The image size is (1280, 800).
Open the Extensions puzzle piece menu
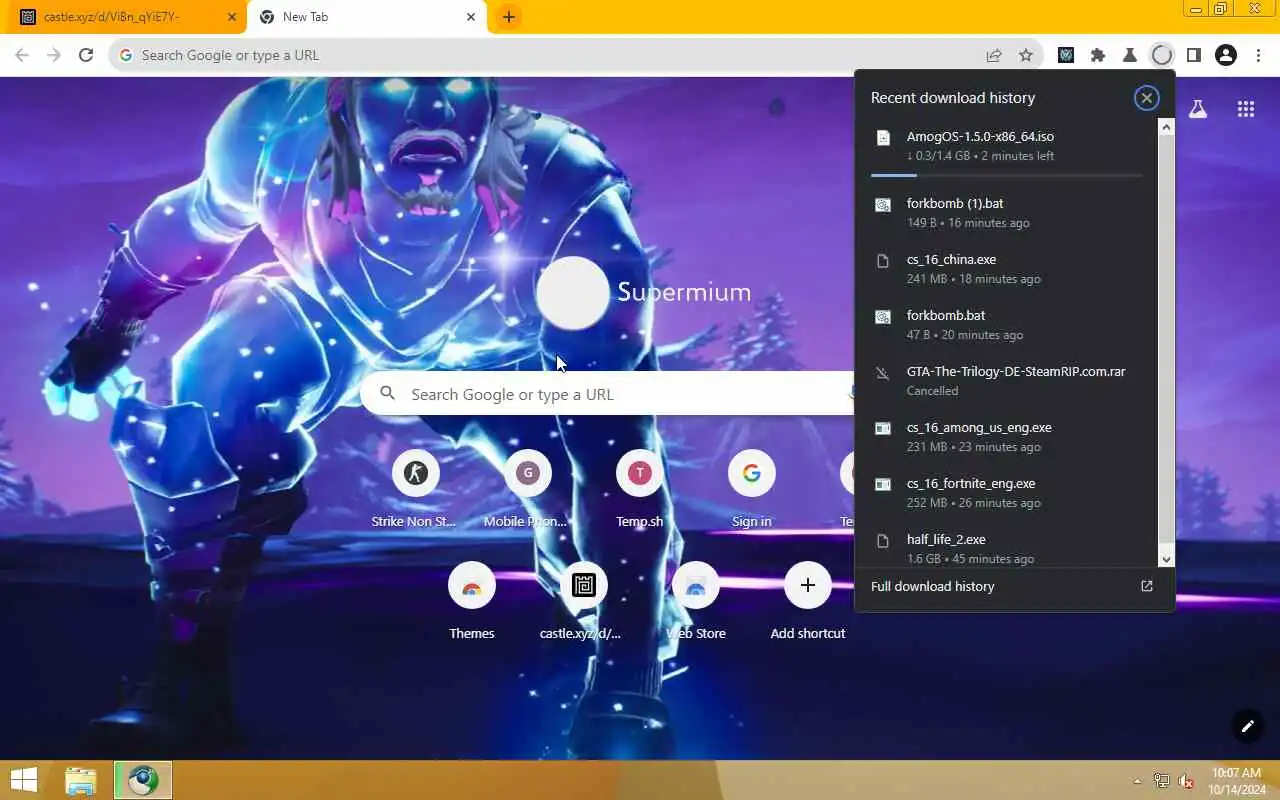[x=1098, y=55]
